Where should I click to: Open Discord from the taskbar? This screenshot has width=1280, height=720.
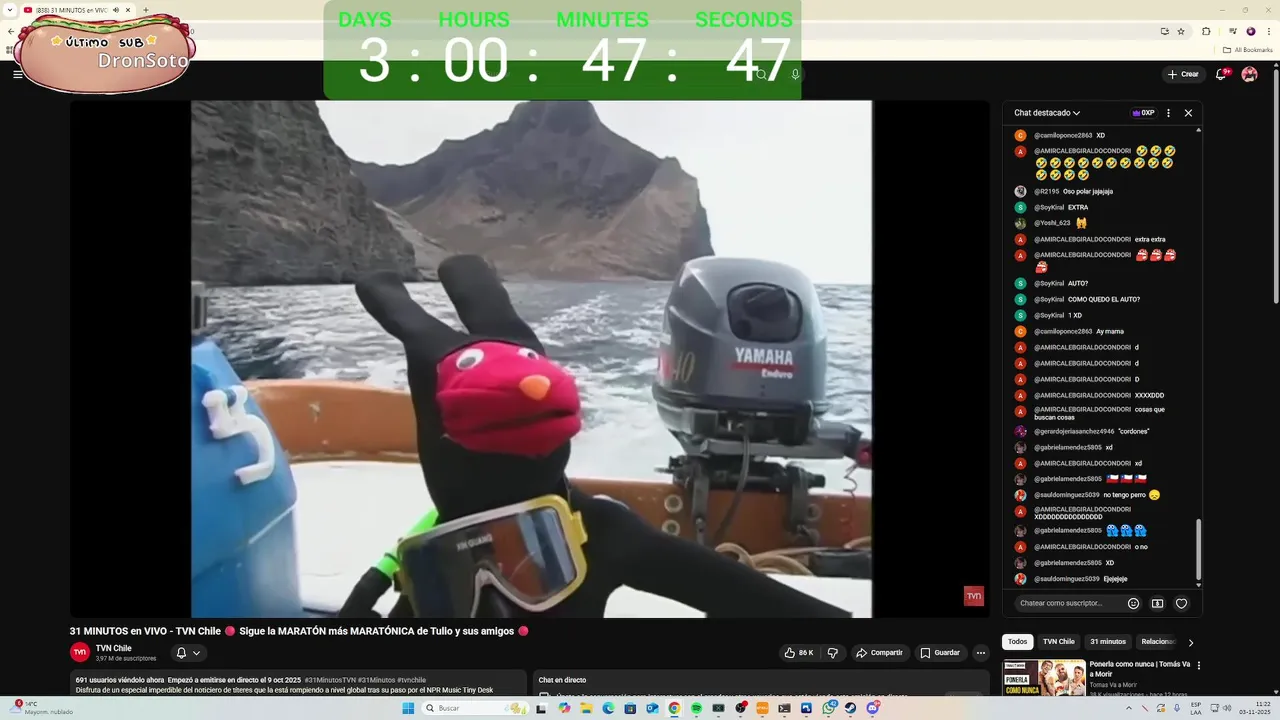[x=872, y=708]
